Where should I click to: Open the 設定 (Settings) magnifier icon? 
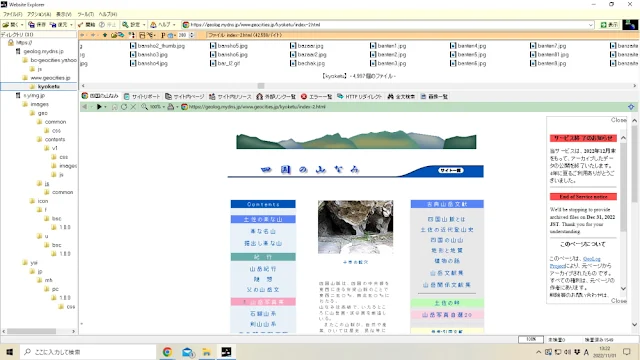pyautogui.click(x=125, y=25)
